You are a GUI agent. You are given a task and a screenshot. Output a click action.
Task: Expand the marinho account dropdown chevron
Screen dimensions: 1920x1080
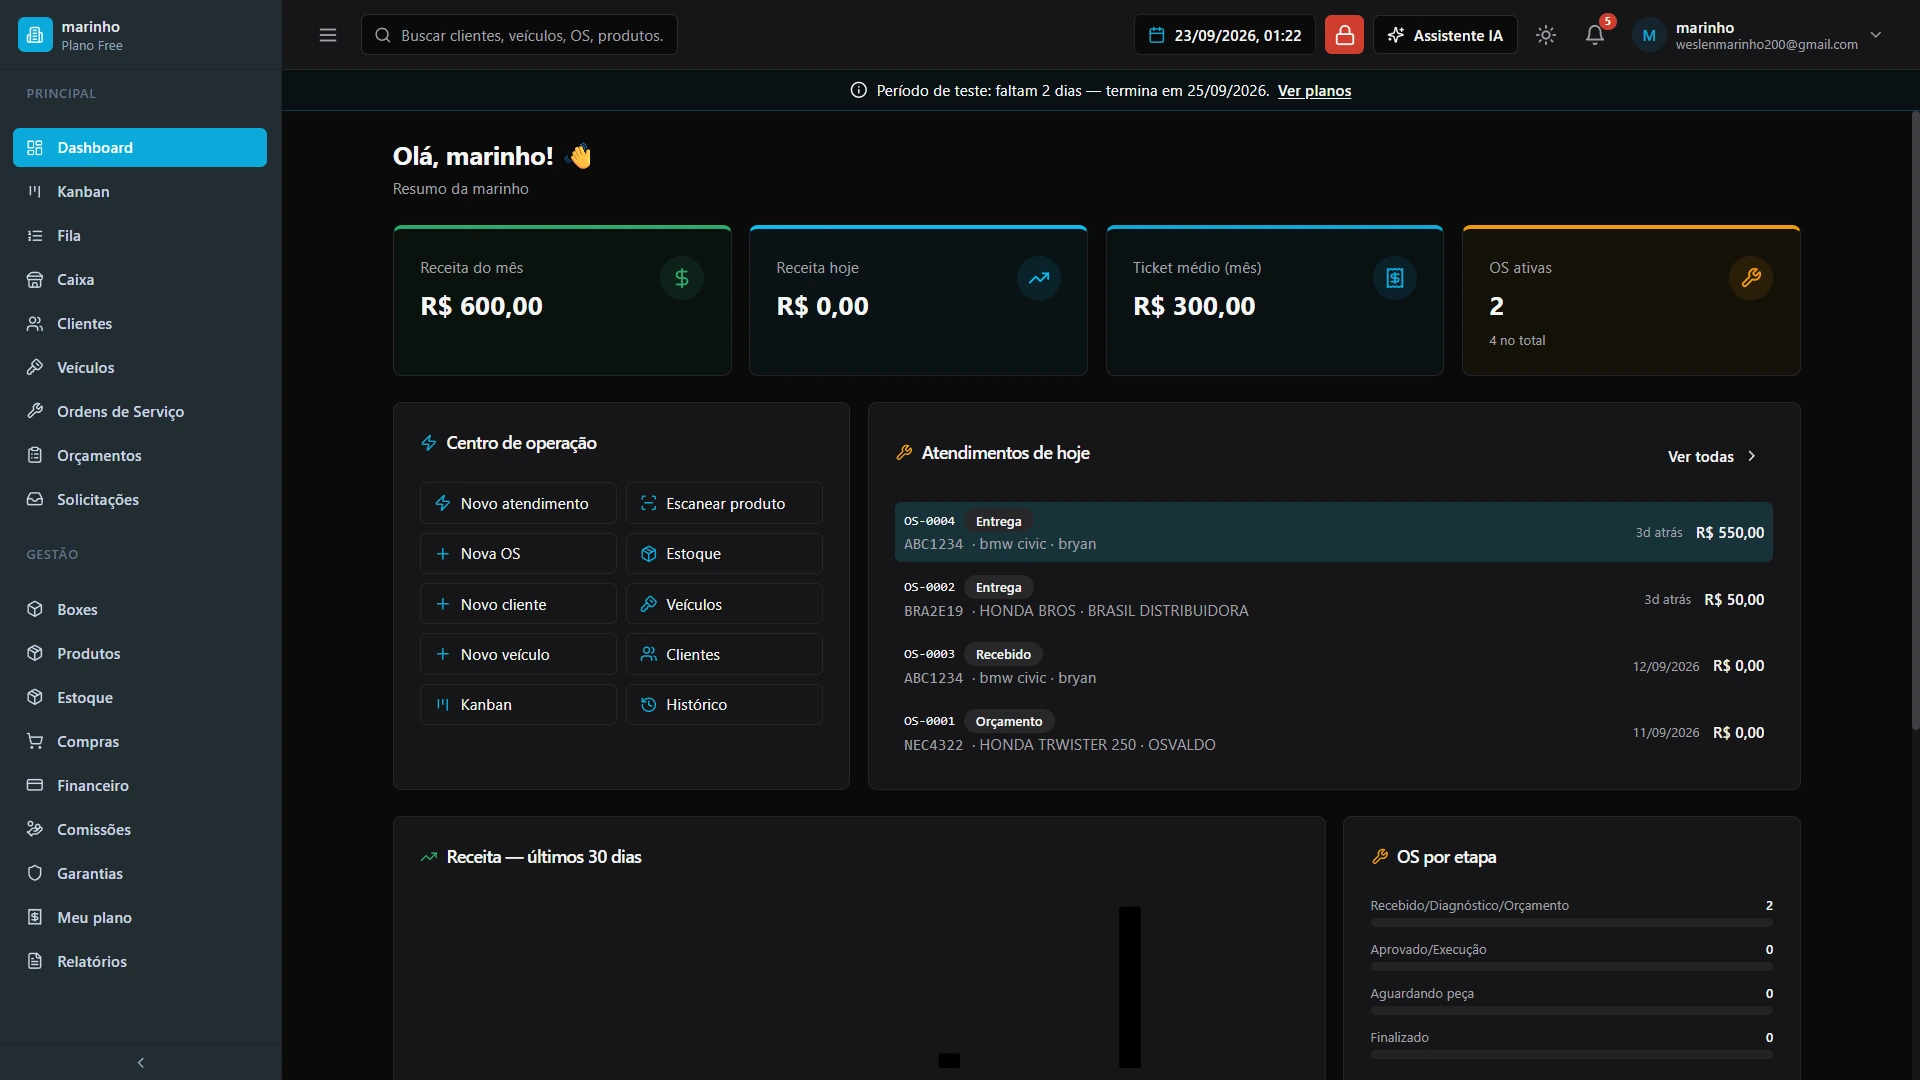[1876, 35]
